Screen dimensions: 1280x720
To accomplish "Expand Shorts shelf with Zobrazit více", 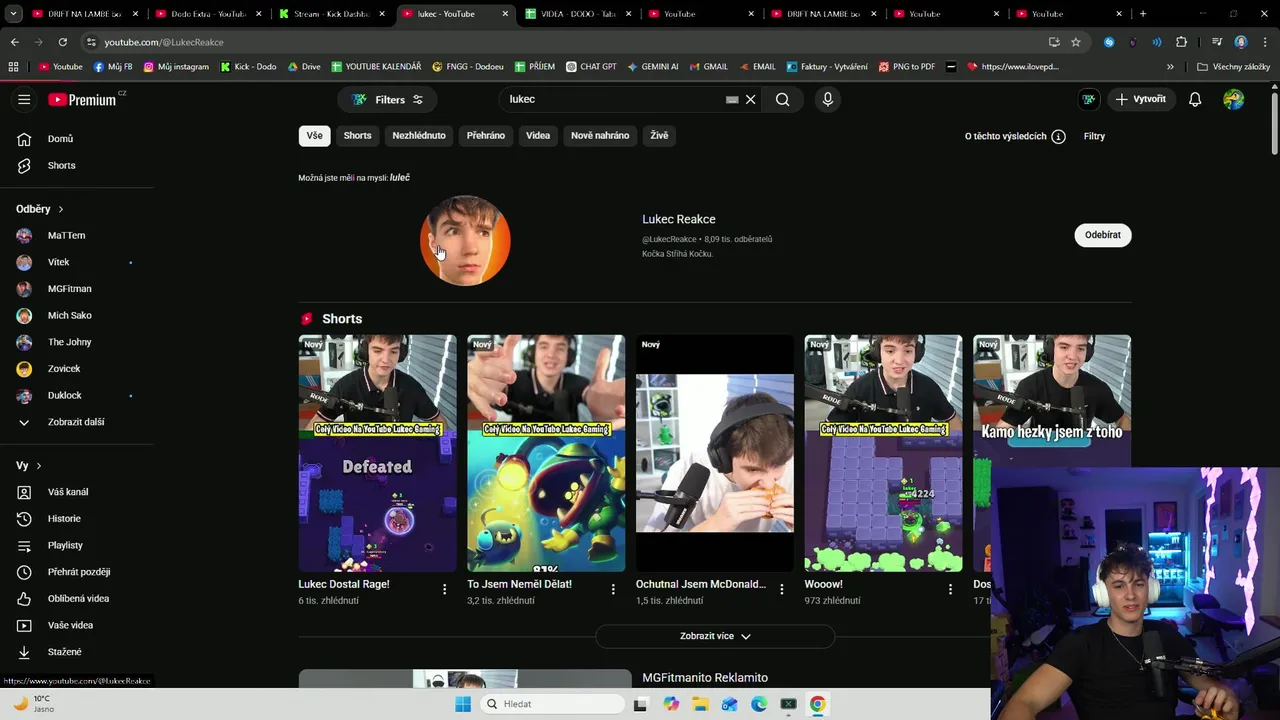I will click(x=715, y=636).
